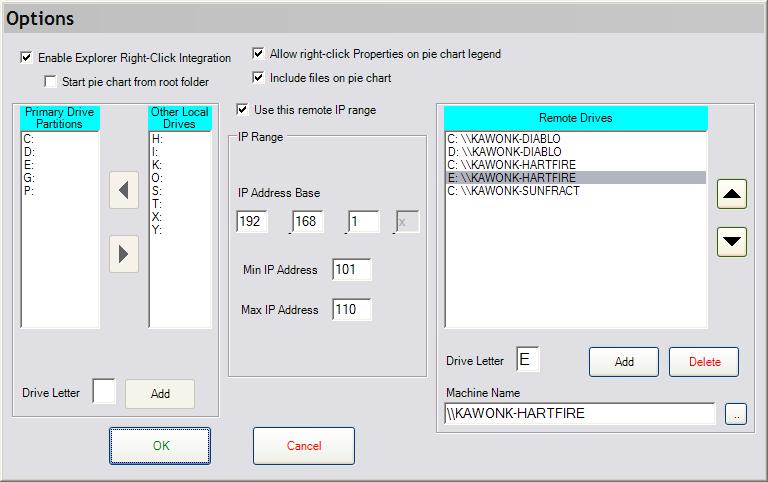The height and width of the screenshot is (482, 768).
Task: Click the Max IP Address field
Action: pos(352,310)
